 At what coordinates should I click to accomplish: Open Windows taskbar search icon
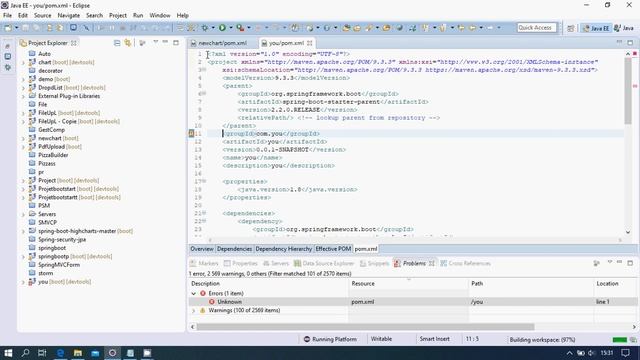click(x=25, y=353)
